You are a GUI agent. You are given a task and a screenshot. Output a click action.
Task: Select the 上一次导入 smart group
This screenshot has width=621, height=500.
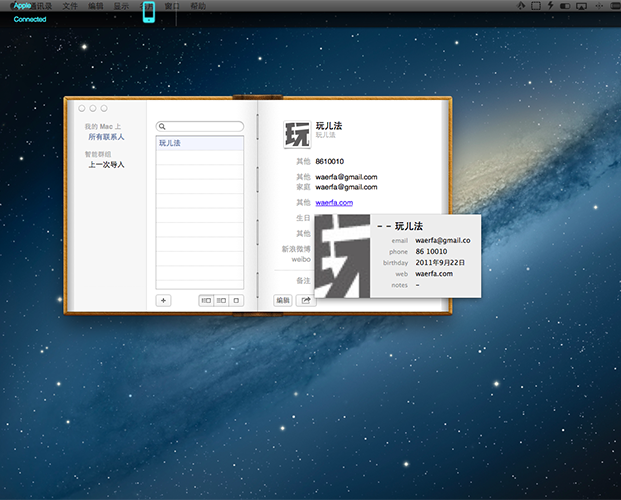coord(106,164)
